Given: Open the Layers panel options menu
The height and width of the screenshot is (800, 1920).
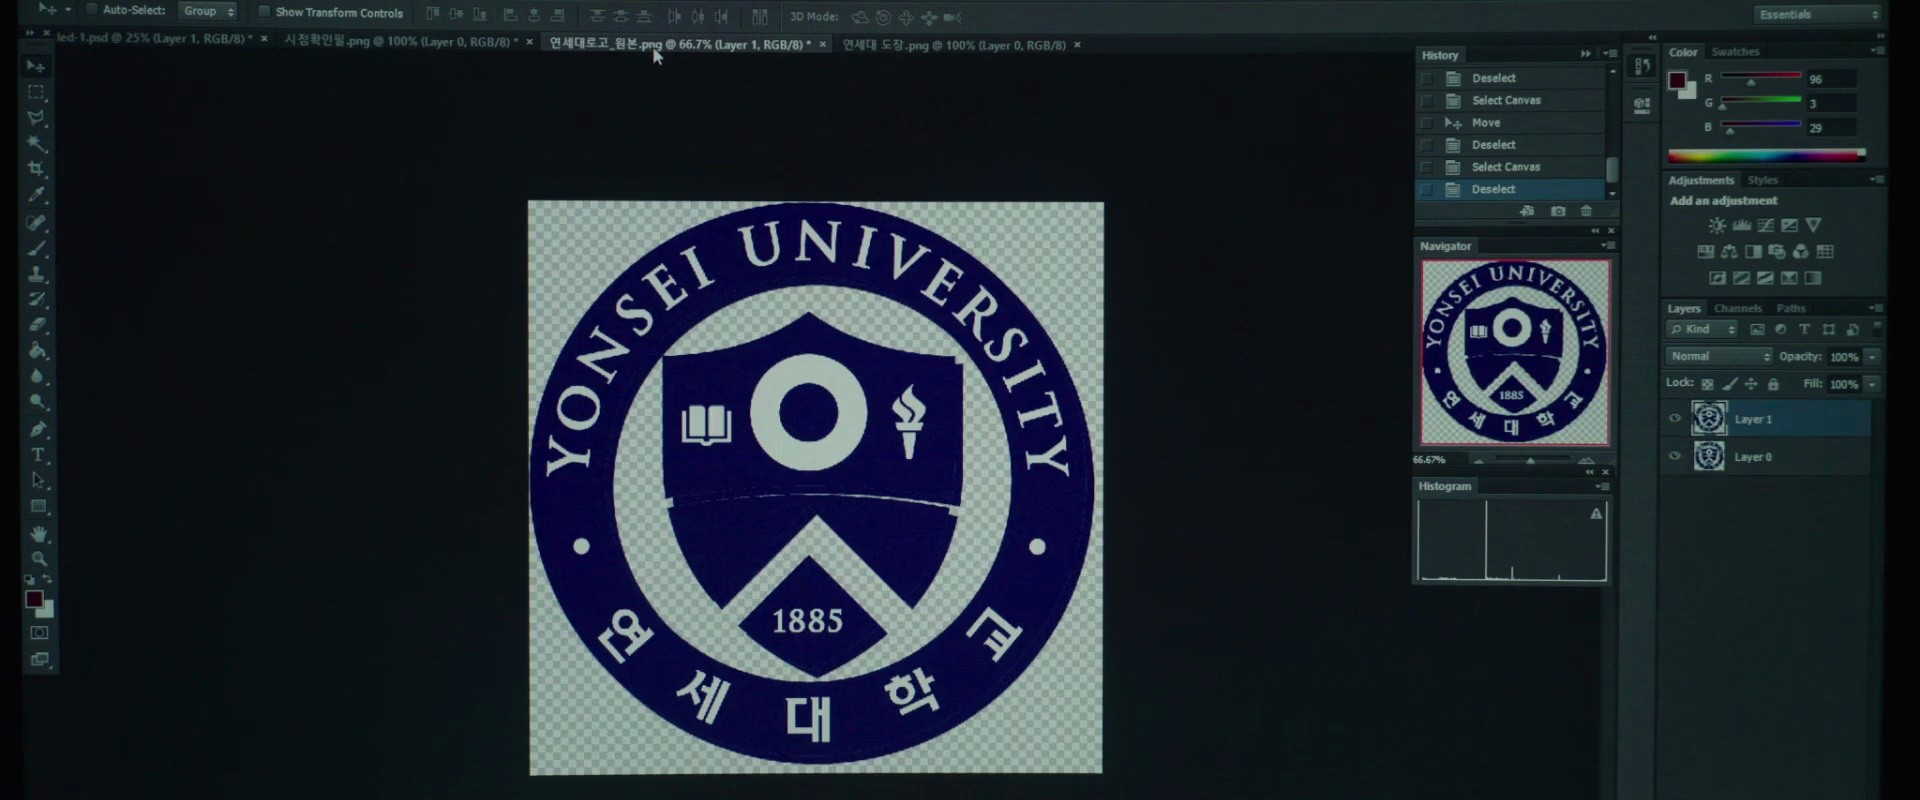Looking at the screenshot, I should (x=1877, y=308).
